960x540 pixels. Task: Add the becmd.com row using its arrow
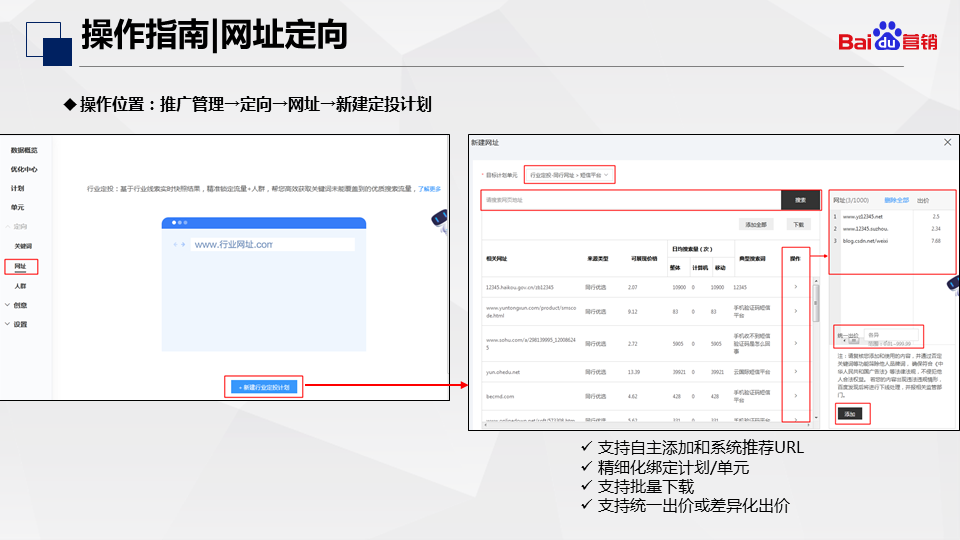tap(796, 396)
